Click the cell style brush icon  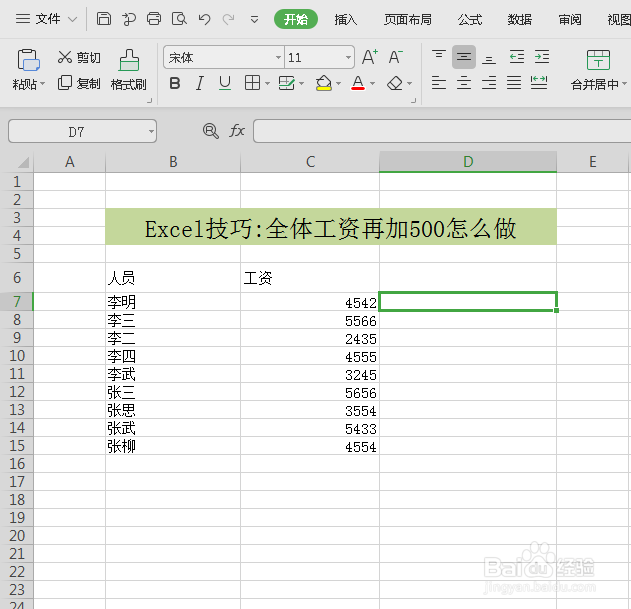click(287, 83)
